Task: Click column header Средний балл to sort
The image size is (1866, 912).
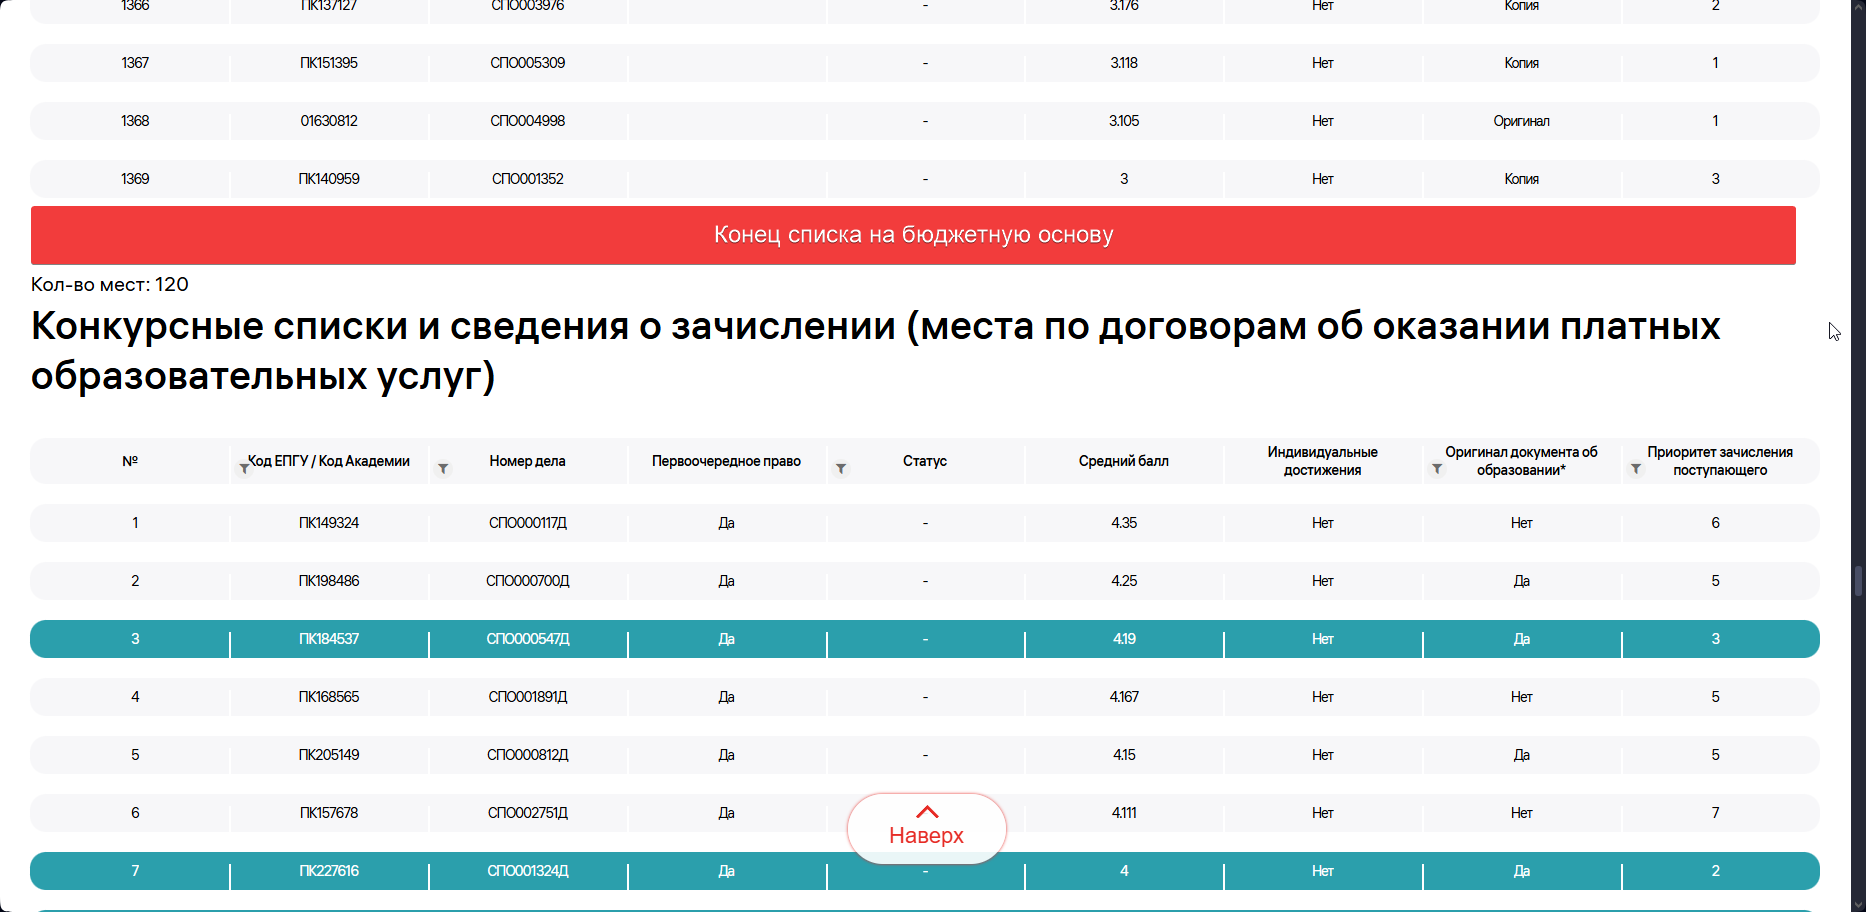Action: [1123, 461]
